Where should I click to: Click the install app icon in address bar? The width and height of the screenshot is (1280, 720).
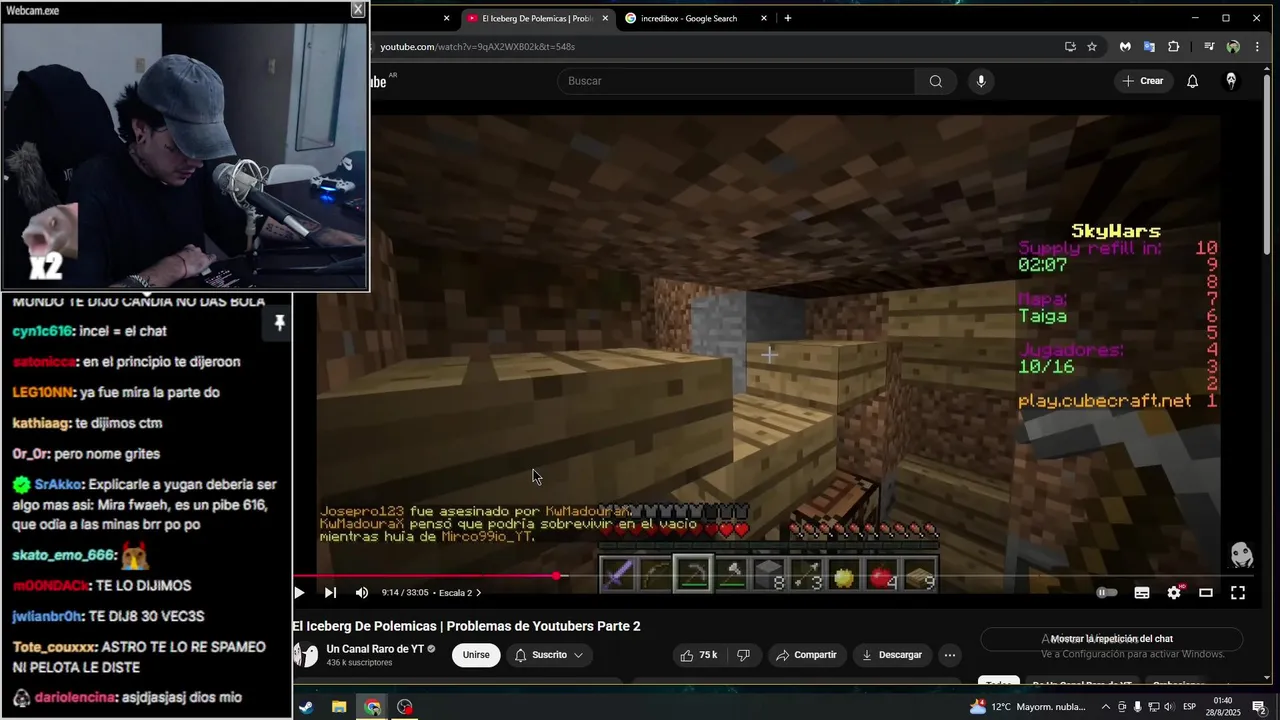click(x=1070, y=47)
